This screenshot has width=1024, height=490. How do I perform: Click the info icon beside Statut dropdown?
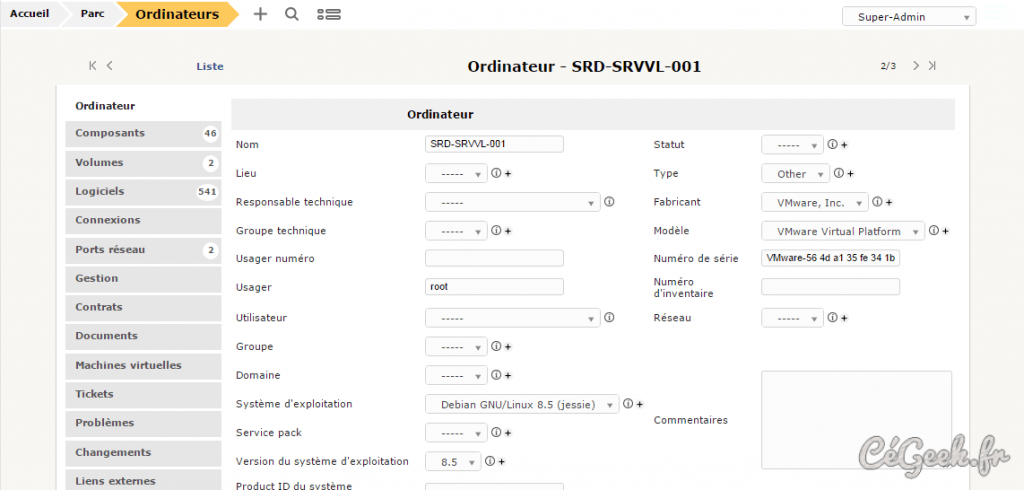click(x=832, y=145)
